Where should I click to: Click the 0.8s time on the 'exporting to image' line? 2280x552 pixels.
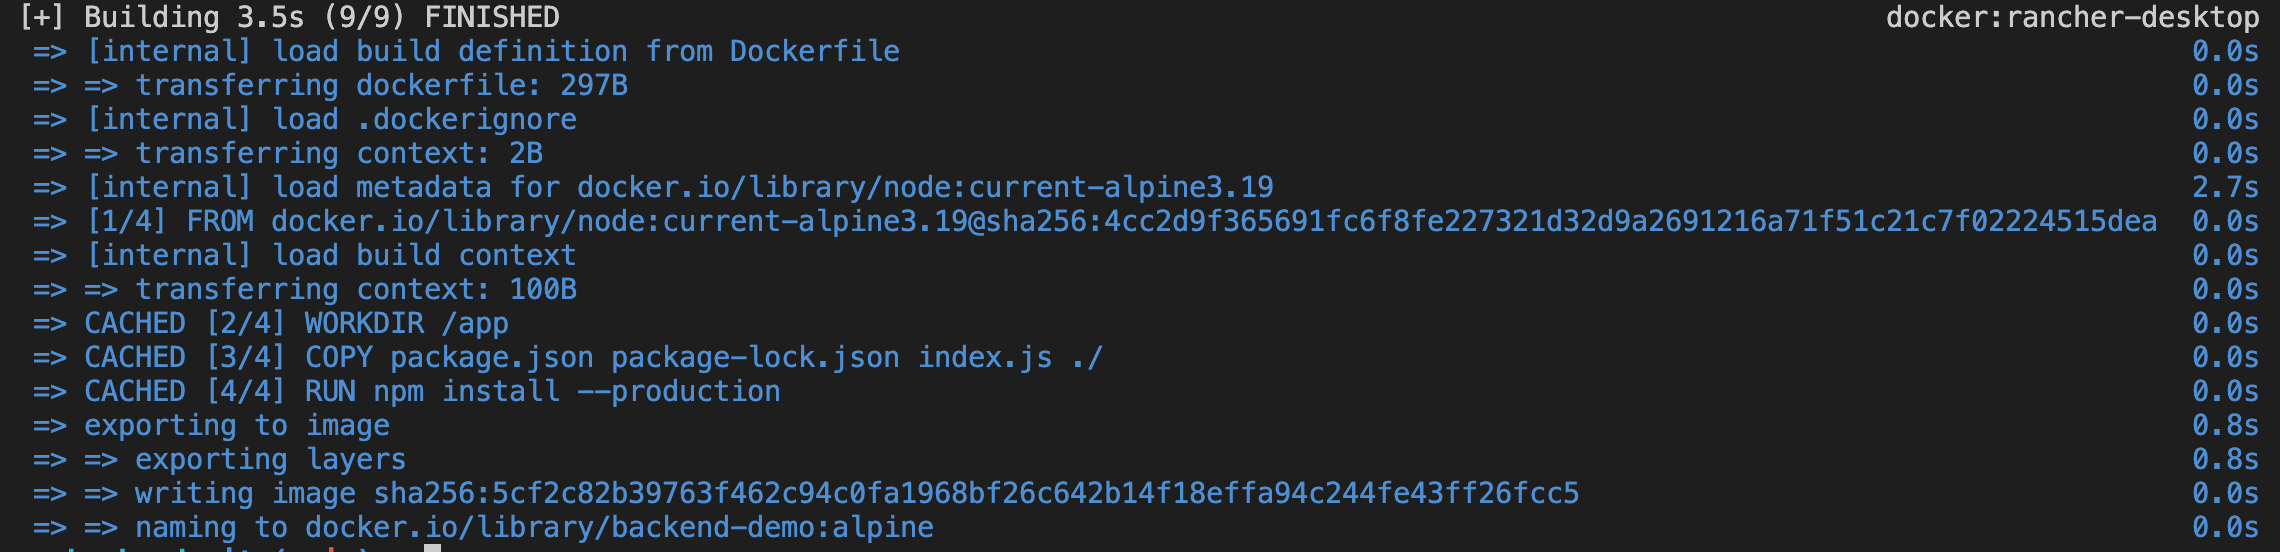click(2225, 425)
